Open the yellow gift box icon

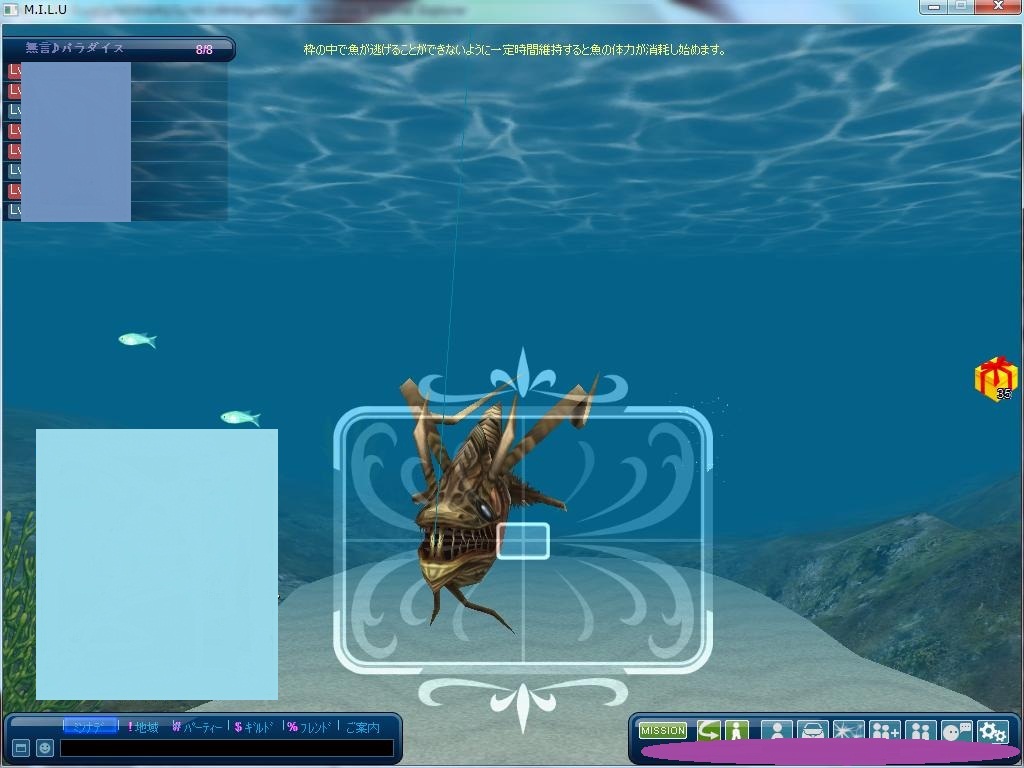995,378
